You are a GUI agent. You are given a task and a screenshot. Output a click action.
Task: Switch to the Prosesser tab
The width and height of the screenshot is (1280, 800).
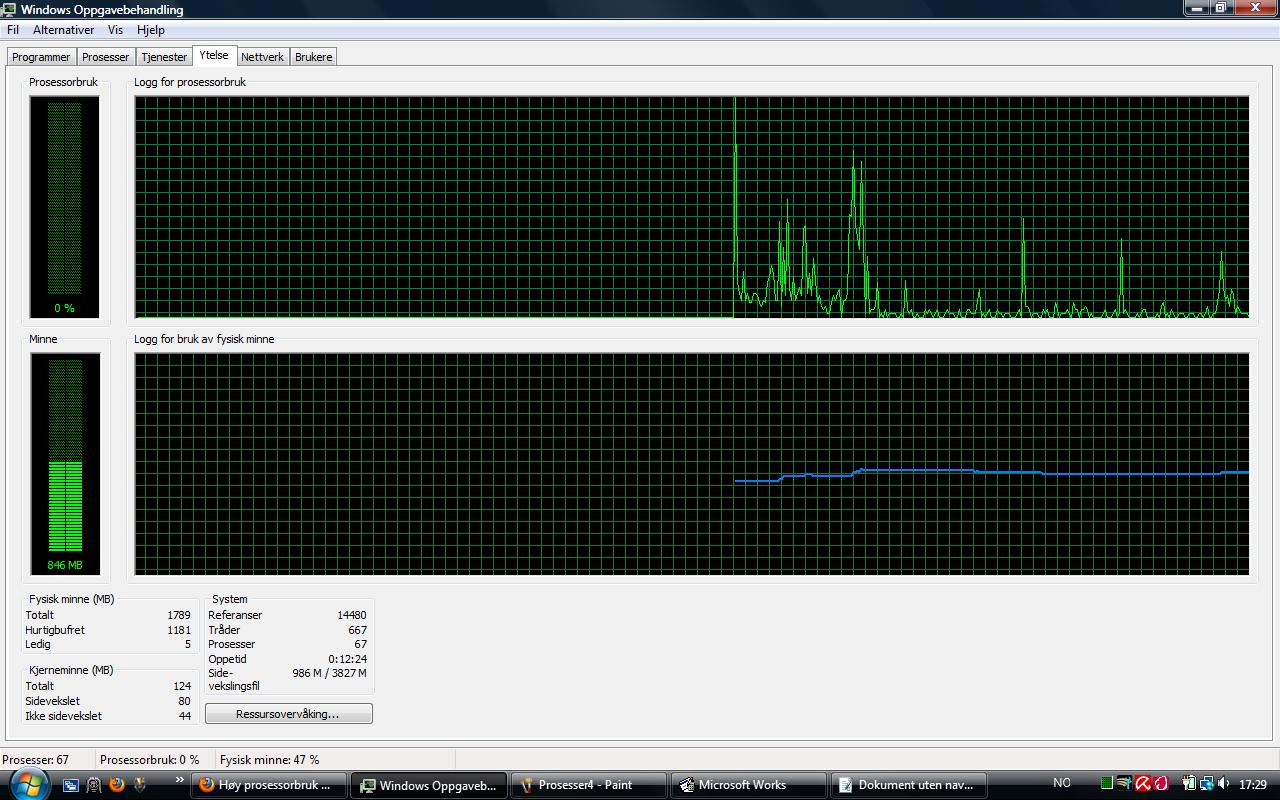[106, 57]
